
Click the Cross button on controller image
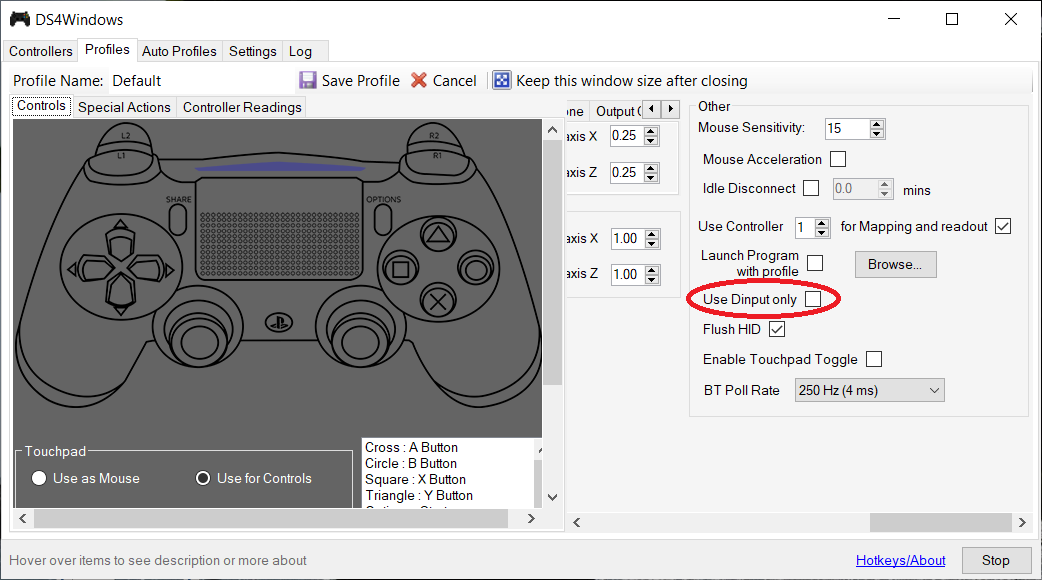[436, 299]
